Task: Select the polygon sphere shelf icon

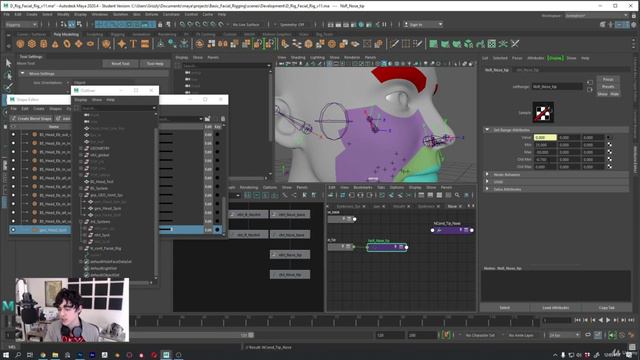Action: 20,44
